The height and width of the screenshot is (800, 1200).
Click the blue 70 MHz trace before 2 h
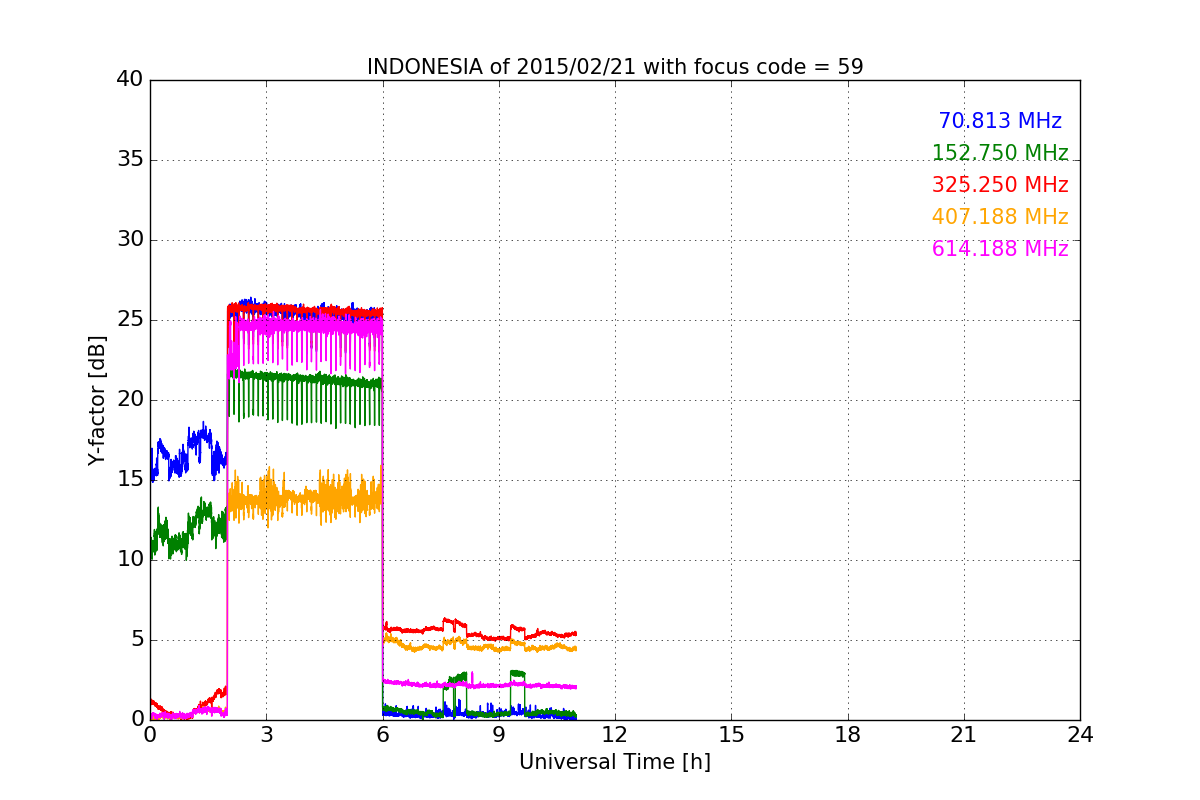click(190, 452)
